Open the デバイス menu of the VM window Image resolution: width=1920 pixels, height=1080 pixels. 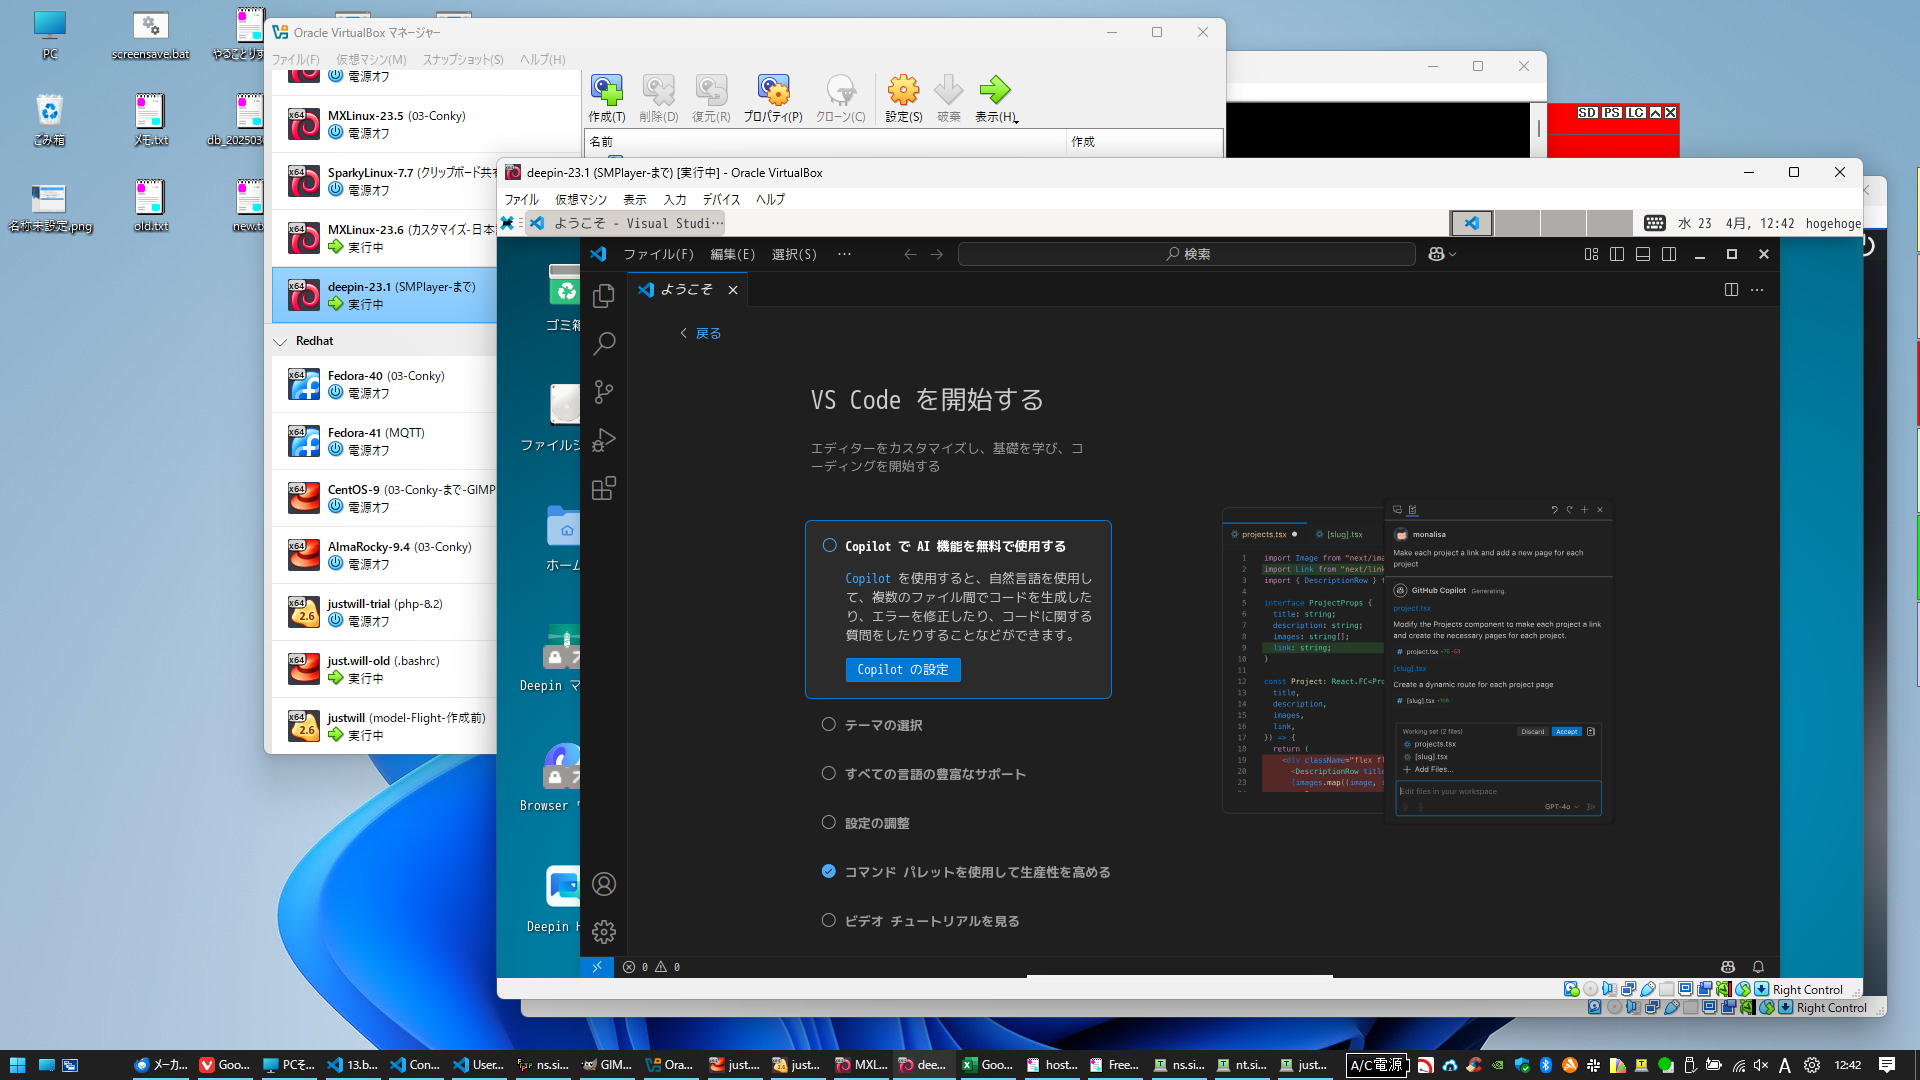(x=721, y=199)
